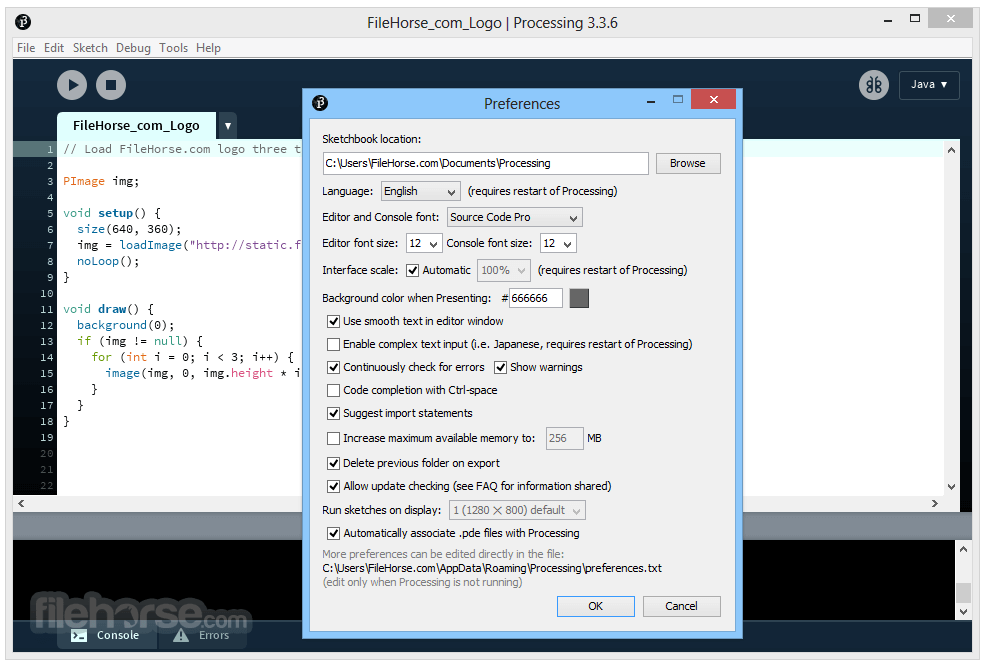Viewport: 985px width, 664px height.
Task: Switch to the Console tab
Action: pos(106,635)
